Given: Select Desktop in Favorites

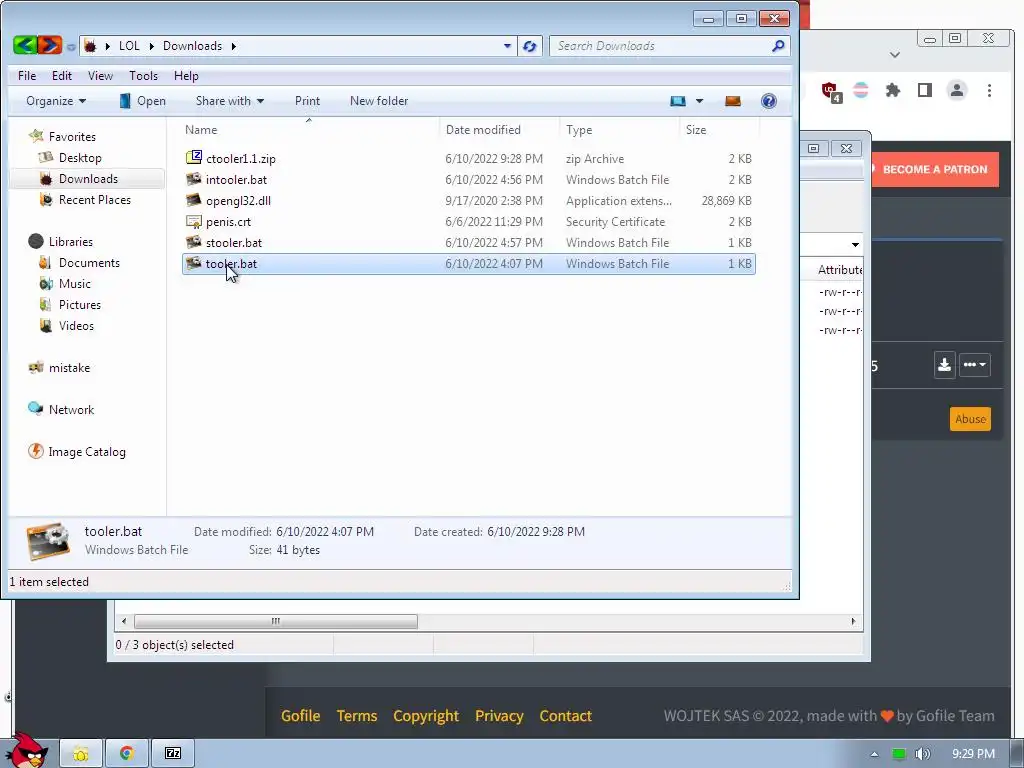Looking at the screenshot, I should pyautogui.click(x=80, y=157).
